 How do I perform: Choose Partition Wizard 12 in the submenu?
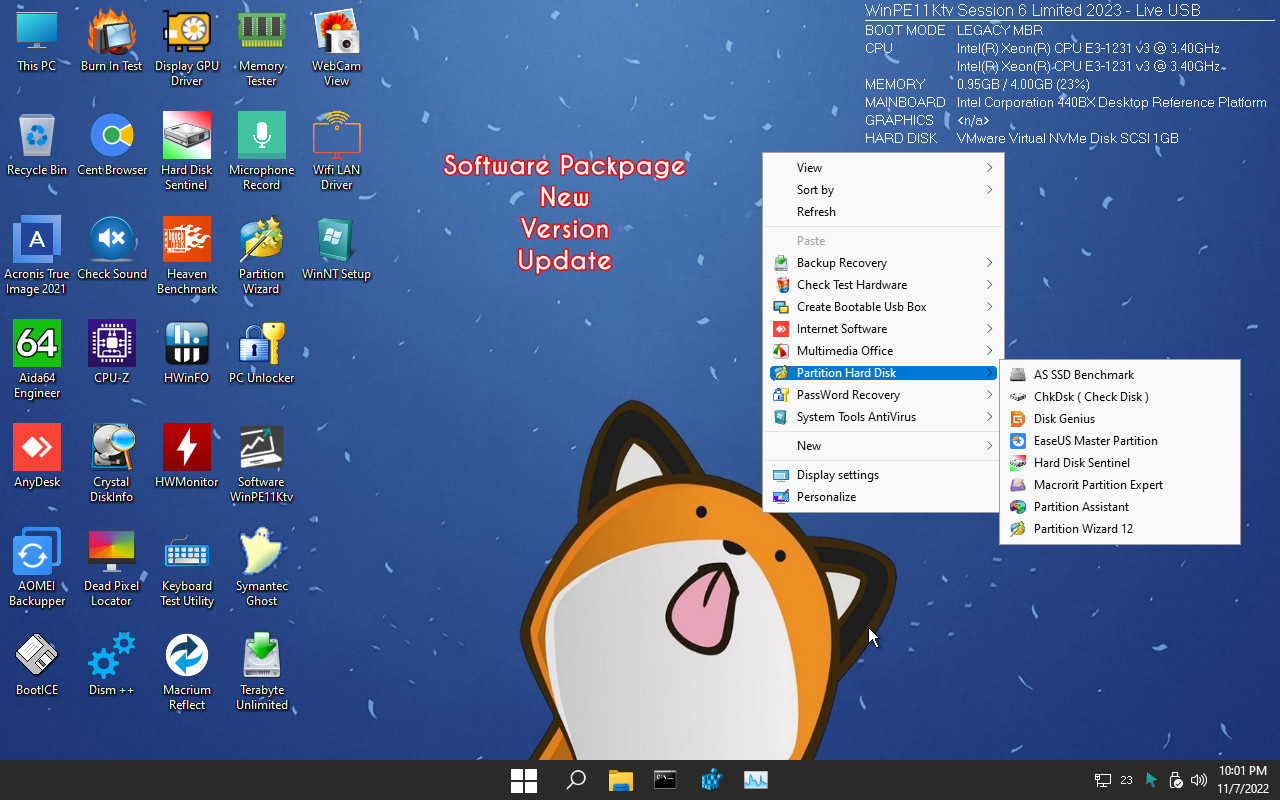coord(1083,529)
